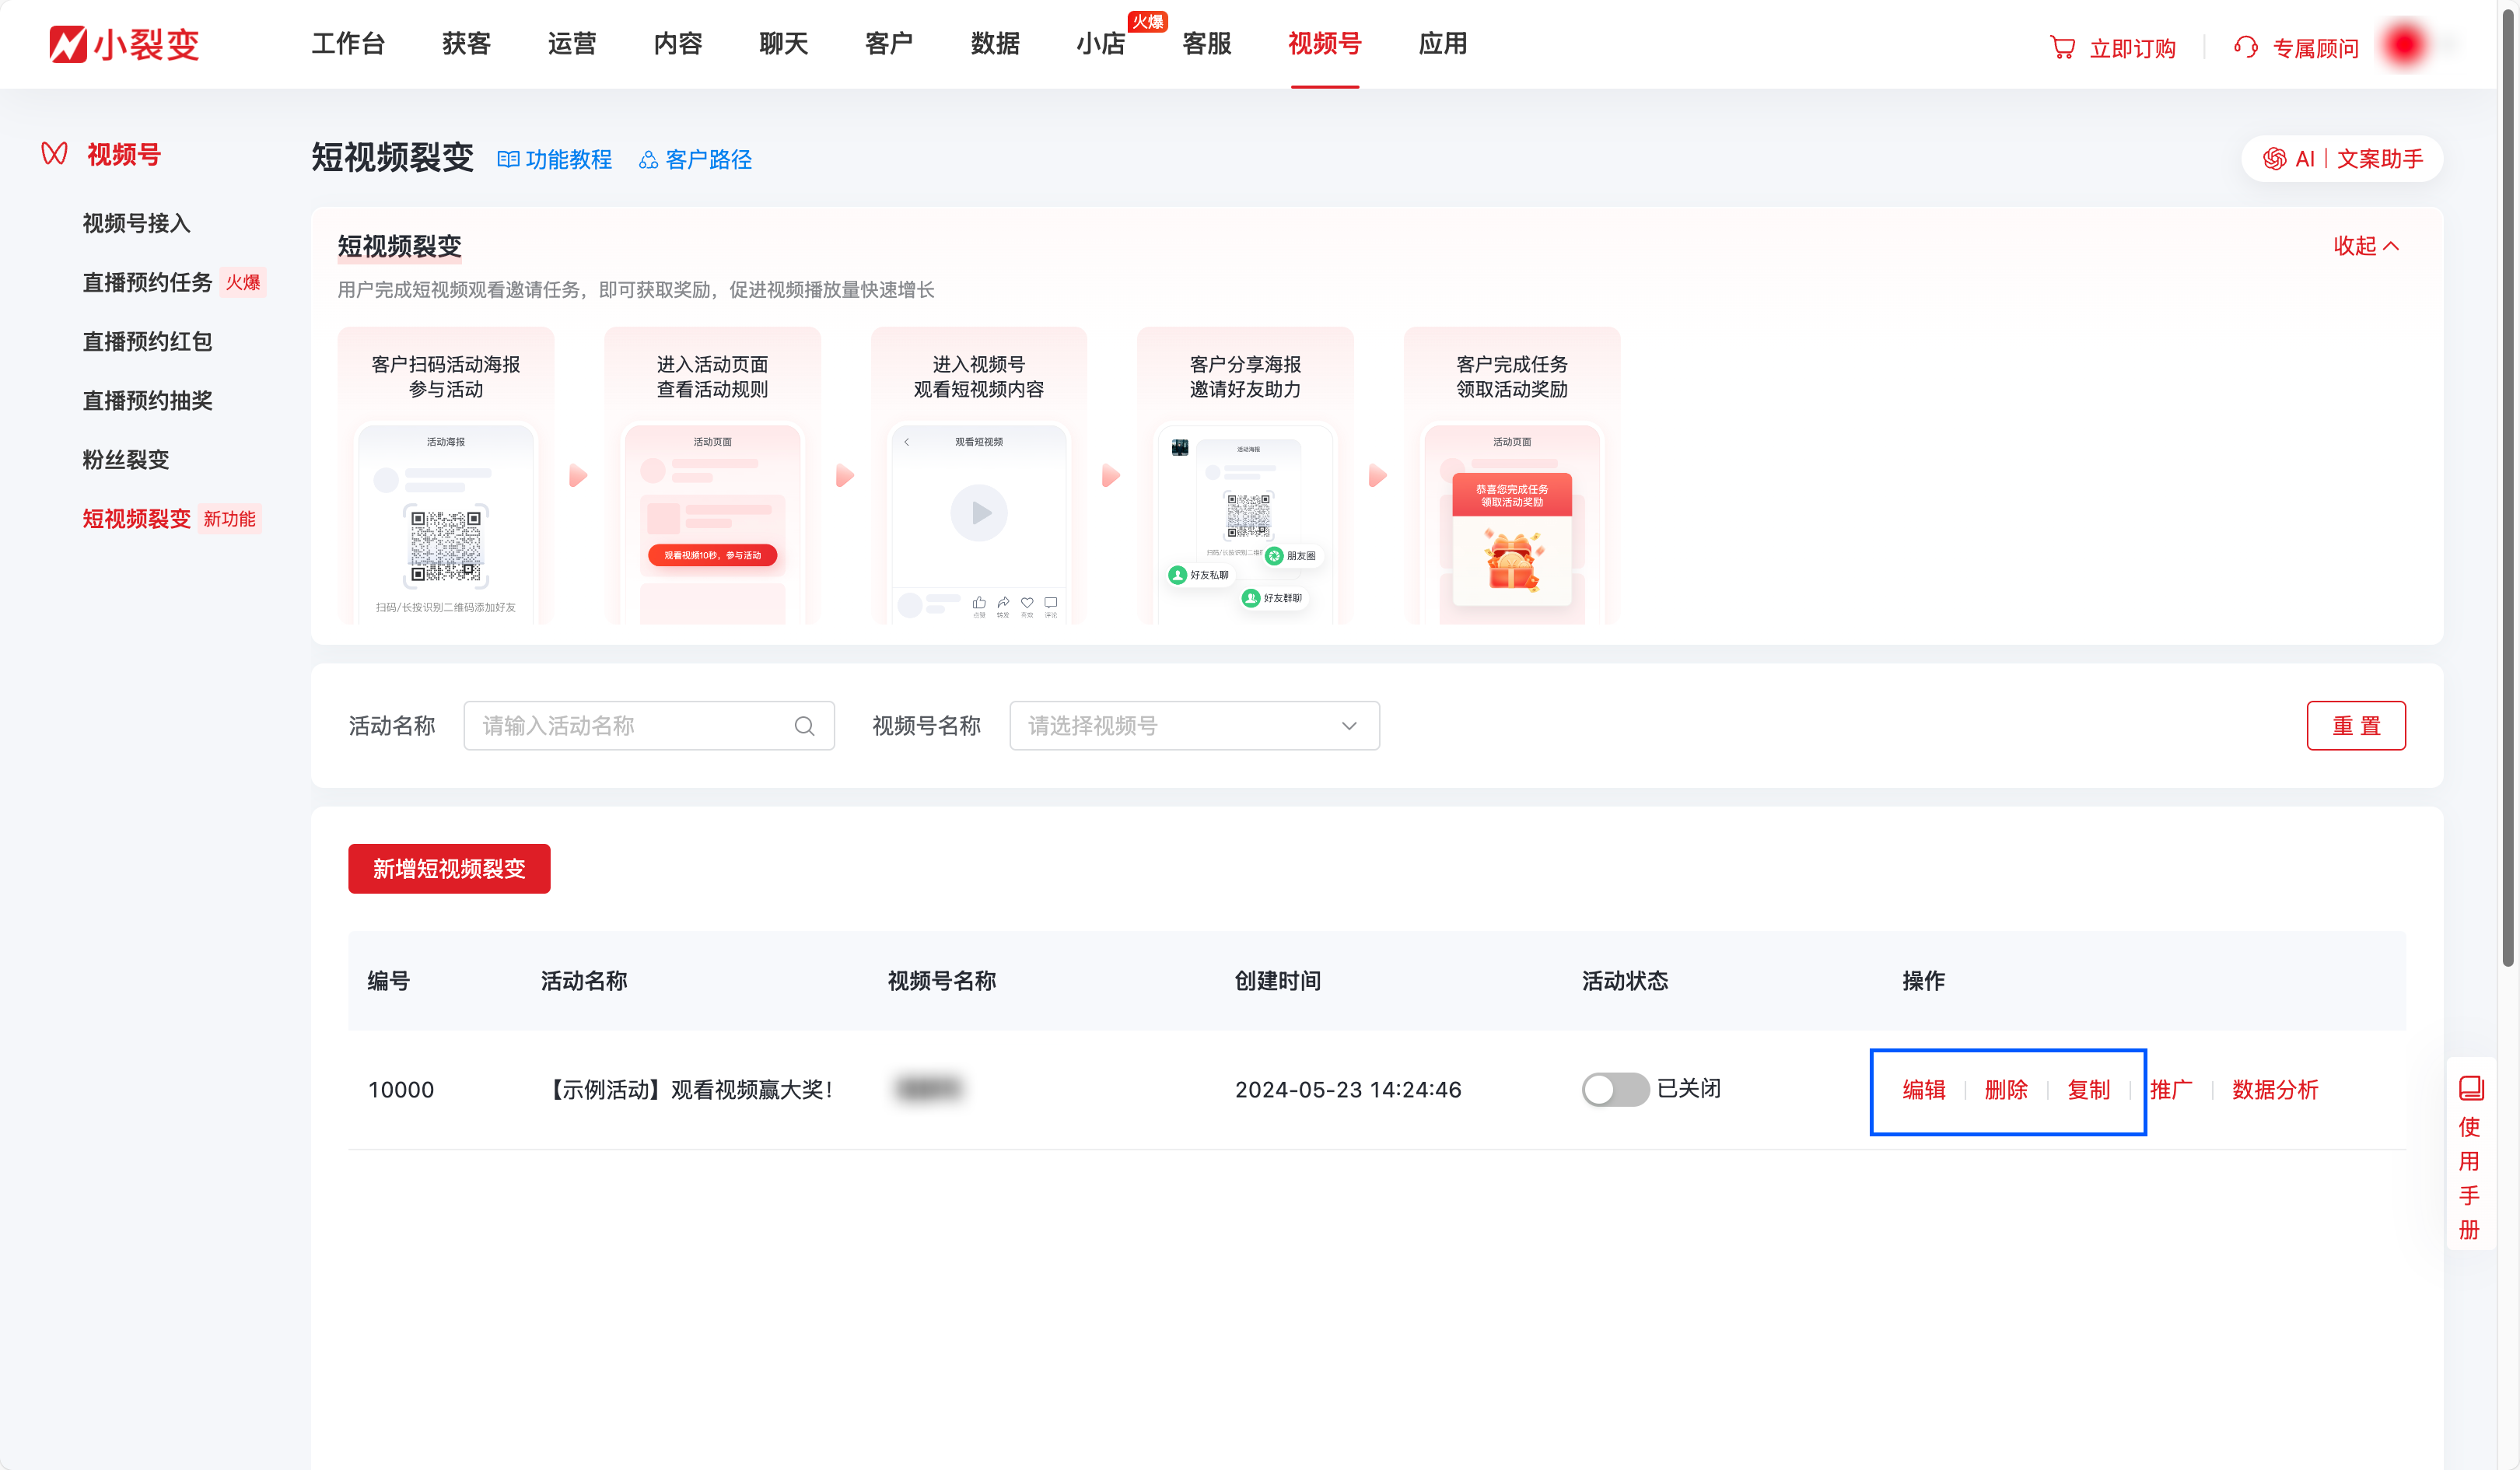This screenshot has height=1470, width=2520.
Task: Click the 立即订购 link text
Action: [2132, 48]
